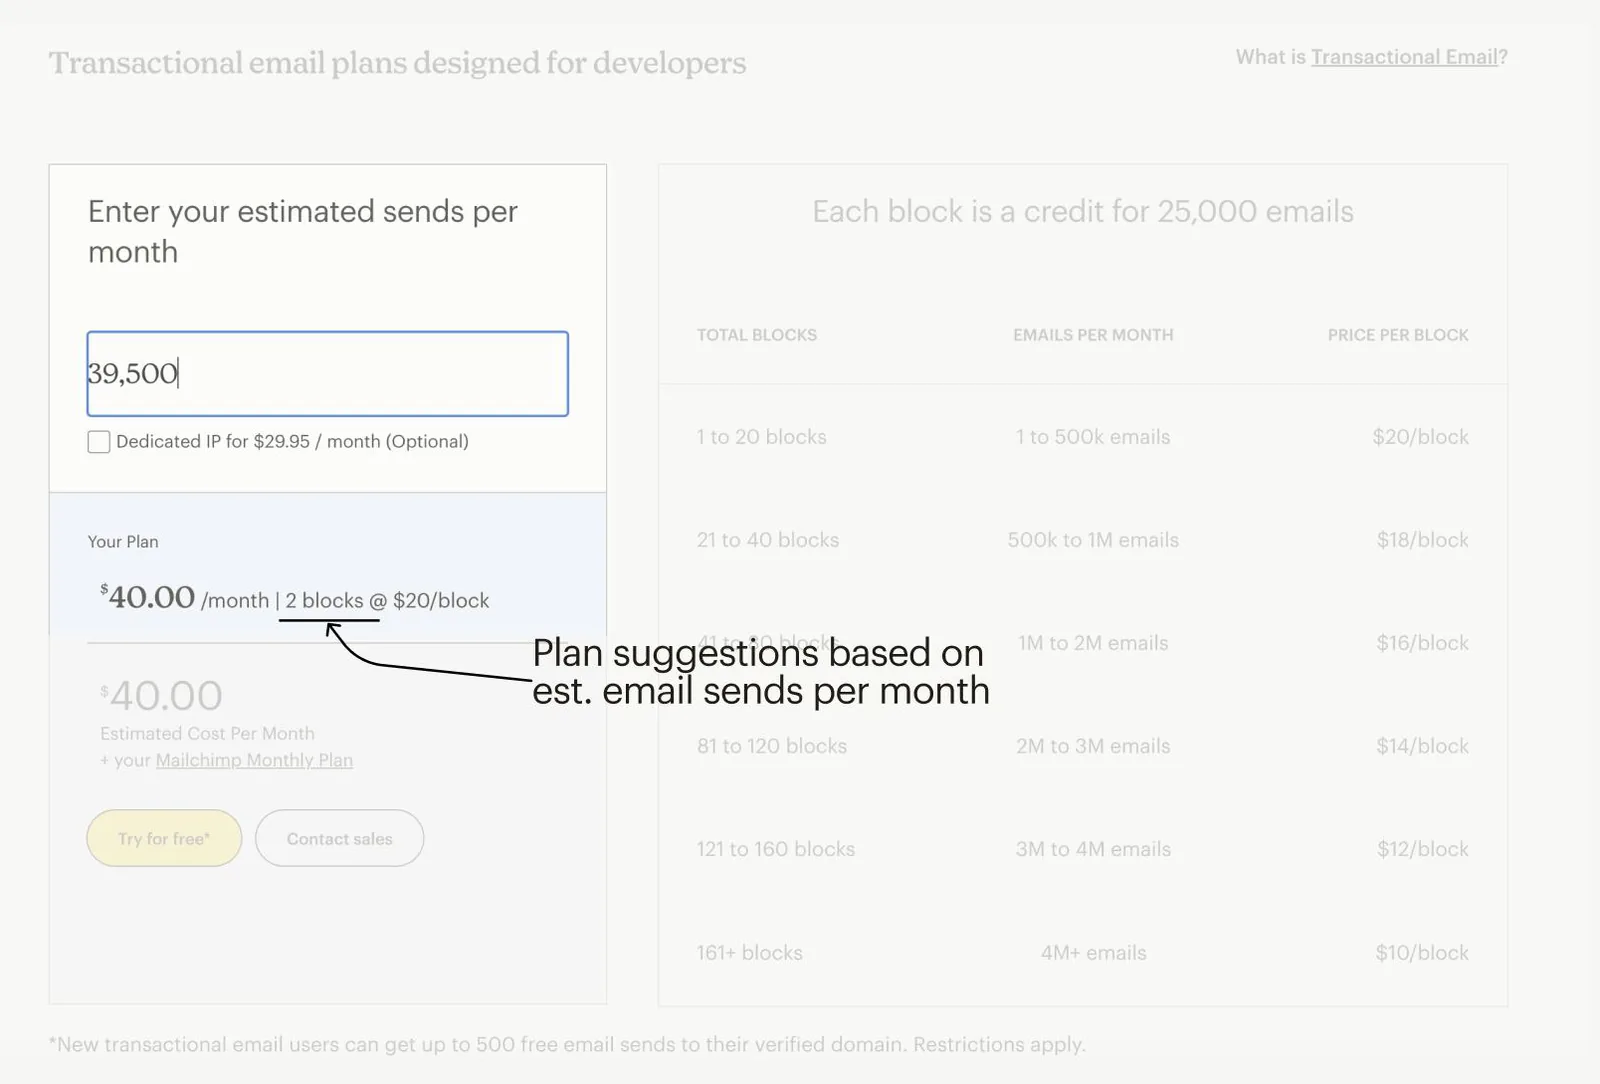The image size is (1600, 1084).
Task: Open the Mailchimp Monthly Plan link
Action: point(254,760)
